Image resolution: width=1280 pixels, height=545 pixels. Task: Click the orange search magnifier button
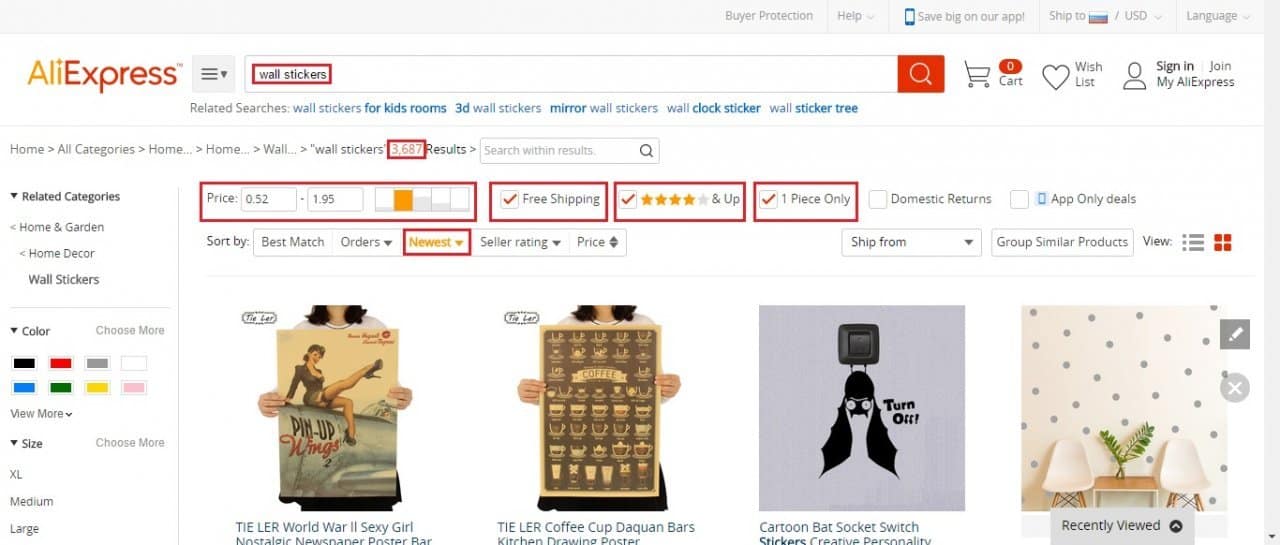tap(920, 74)
